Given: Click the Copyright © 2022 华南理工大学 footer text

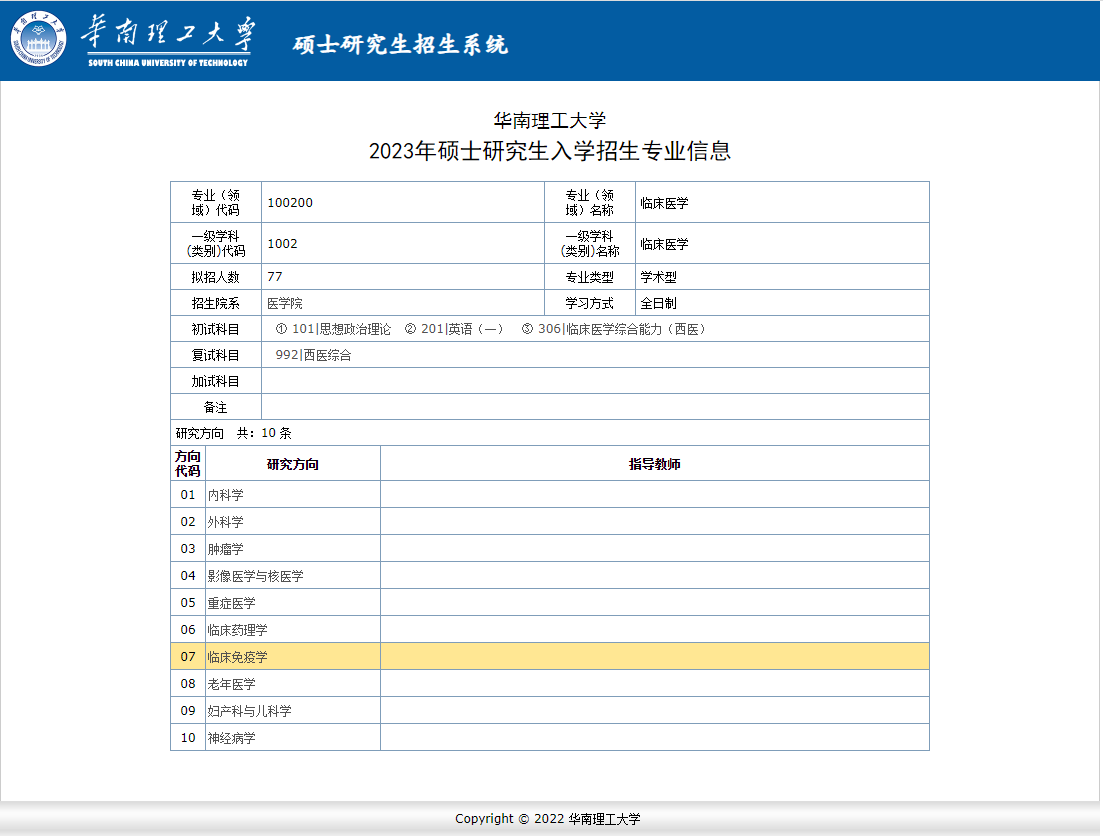Looking at the screenshot, I should (x=548, y=818).
